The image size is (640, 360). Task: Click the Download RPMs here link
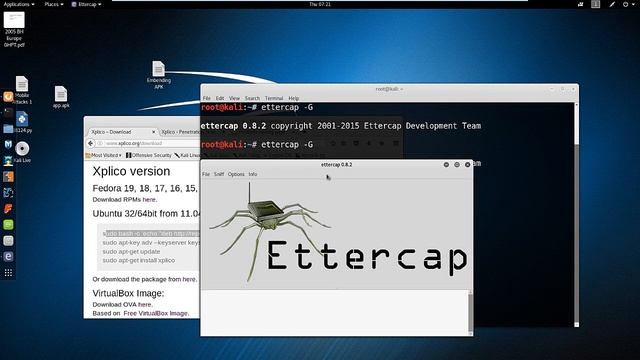coord(149,200)
